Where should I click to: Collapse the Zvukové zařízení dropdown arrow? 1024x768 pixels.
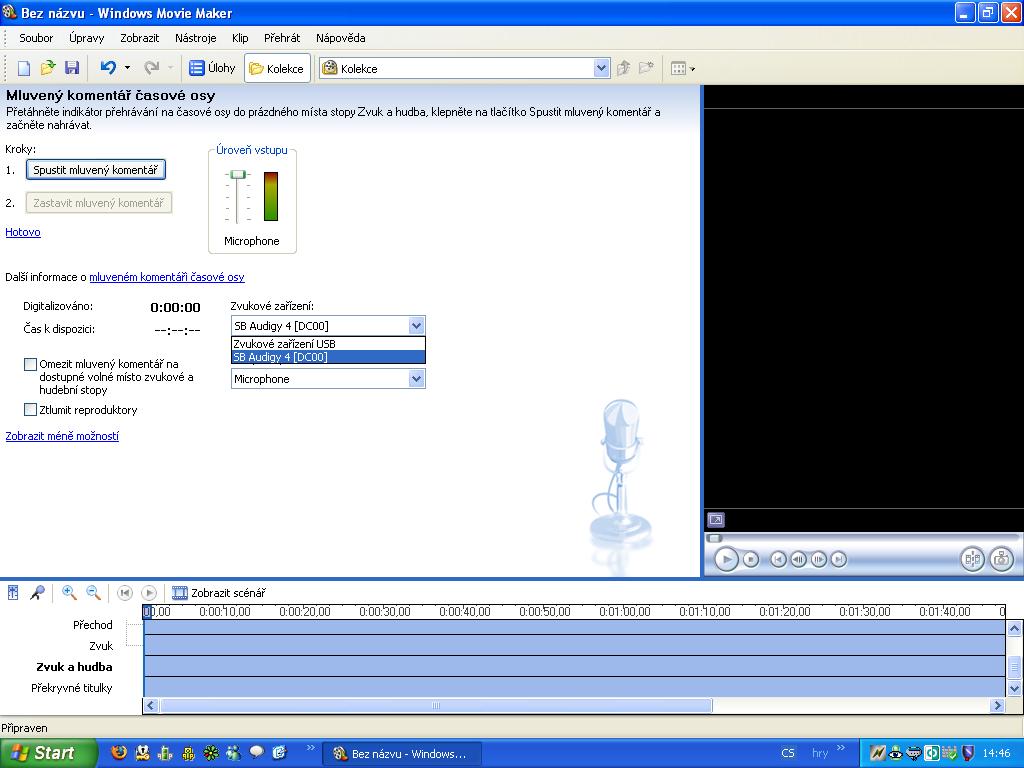click(416, 326)
